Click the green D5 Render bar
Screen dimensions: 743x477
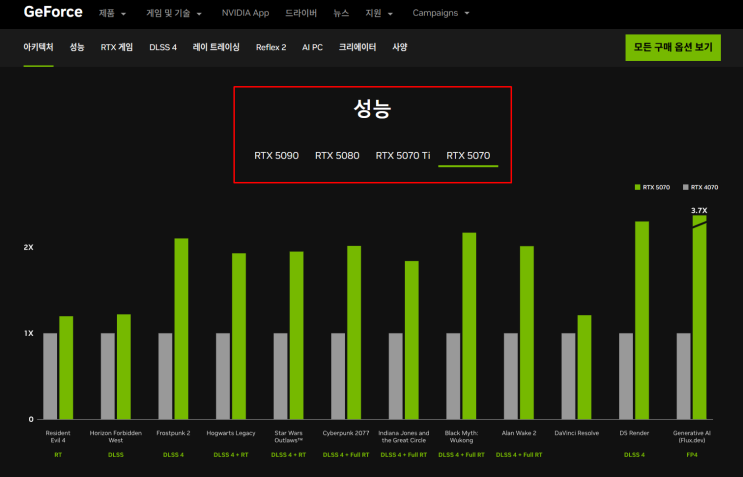[x=642, y=320]
